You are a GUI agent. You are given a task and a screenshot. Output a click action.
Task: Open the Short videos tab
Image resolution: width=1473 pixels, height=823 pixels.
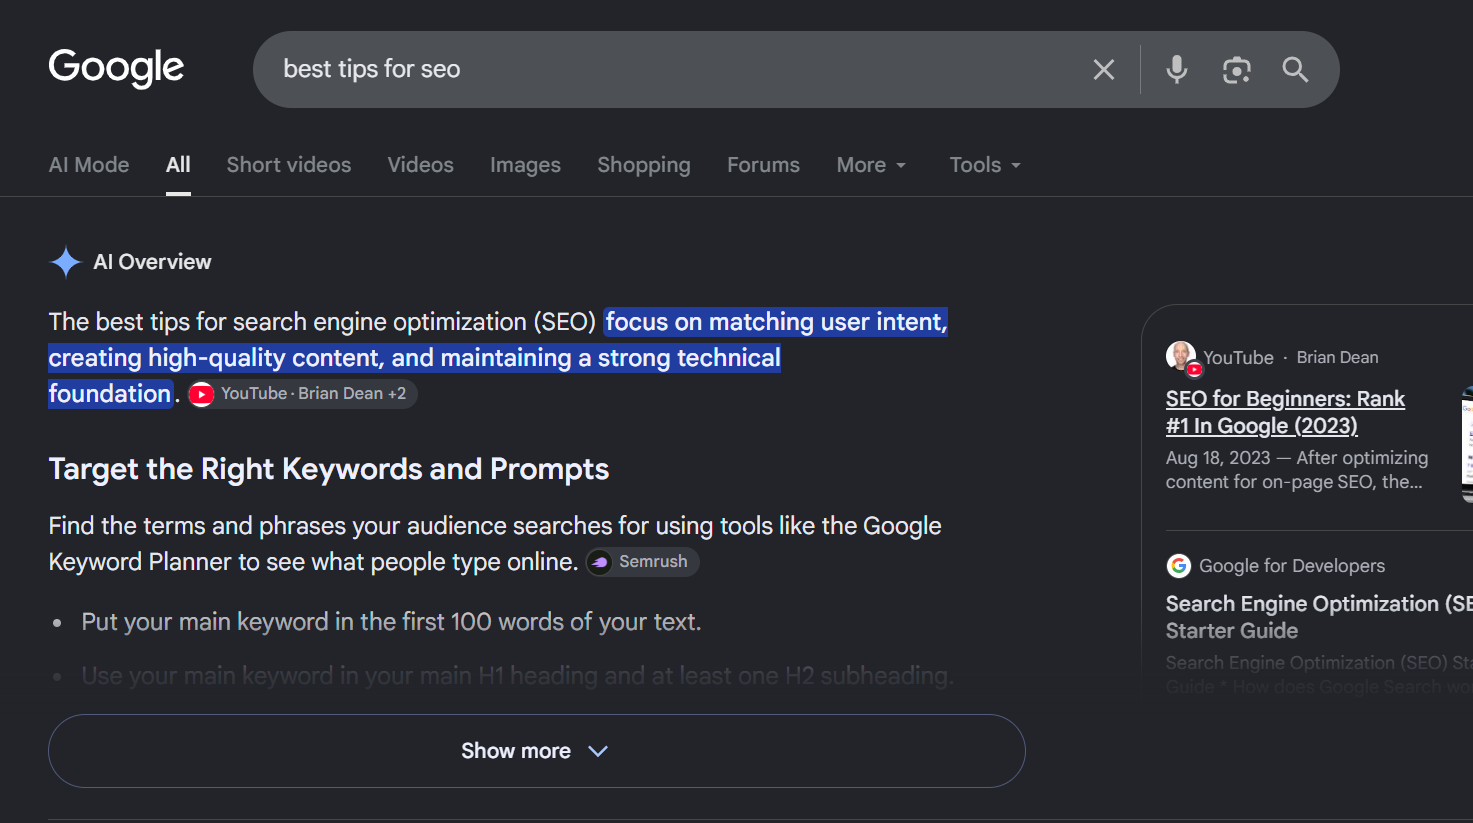(289, 165)
